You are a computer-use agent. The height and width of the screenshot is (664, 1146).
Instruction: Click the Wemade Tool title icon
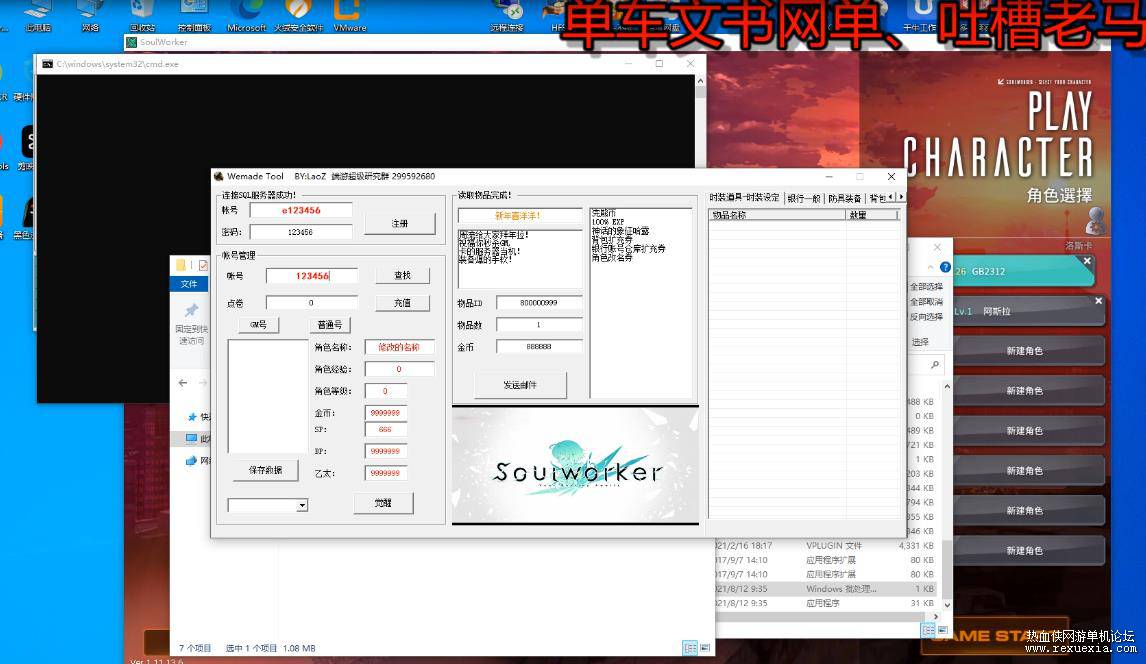[219, 176]
